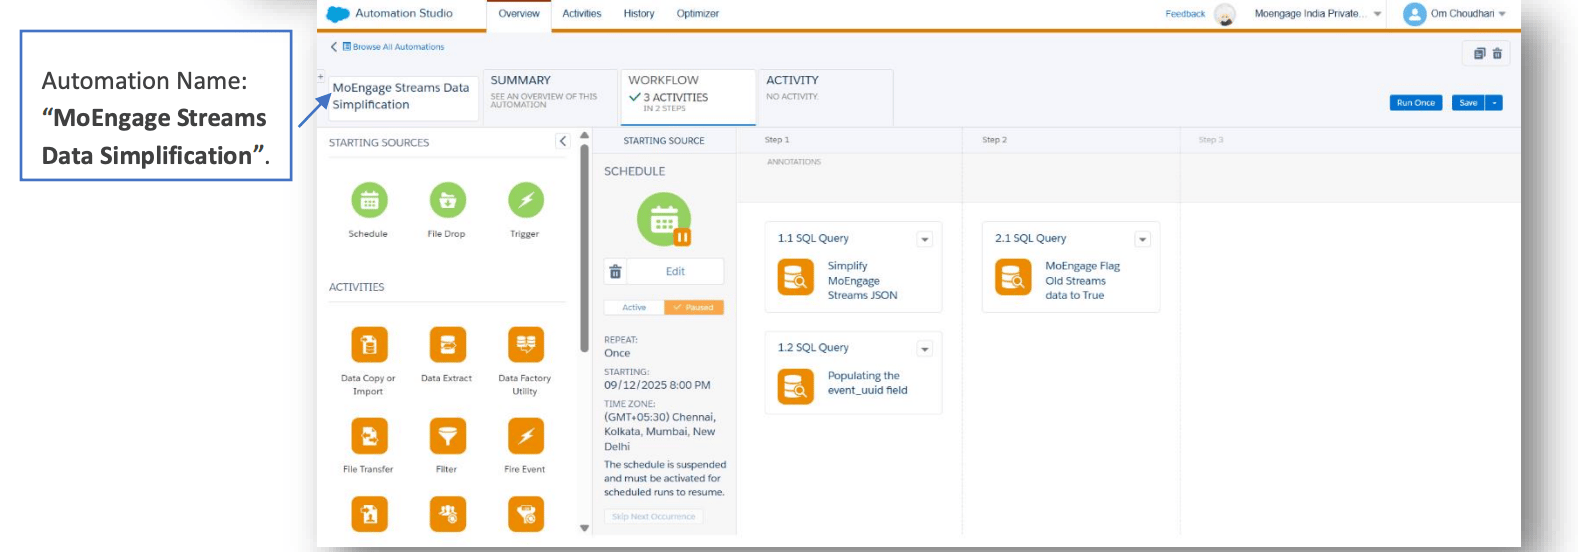This screenshot has width=1578, height=552.
Task: Choose the Fire Event activity icon
Action: [525, 436]
